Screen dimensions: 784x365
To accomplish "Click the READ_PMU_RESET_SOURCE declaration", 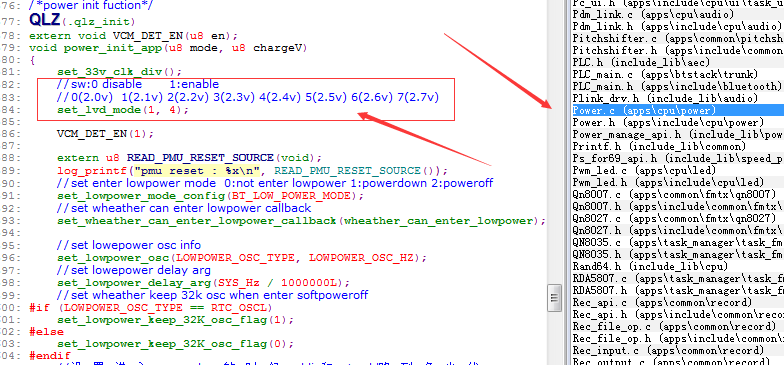I will pyautogui.click(x=200, y=158).
